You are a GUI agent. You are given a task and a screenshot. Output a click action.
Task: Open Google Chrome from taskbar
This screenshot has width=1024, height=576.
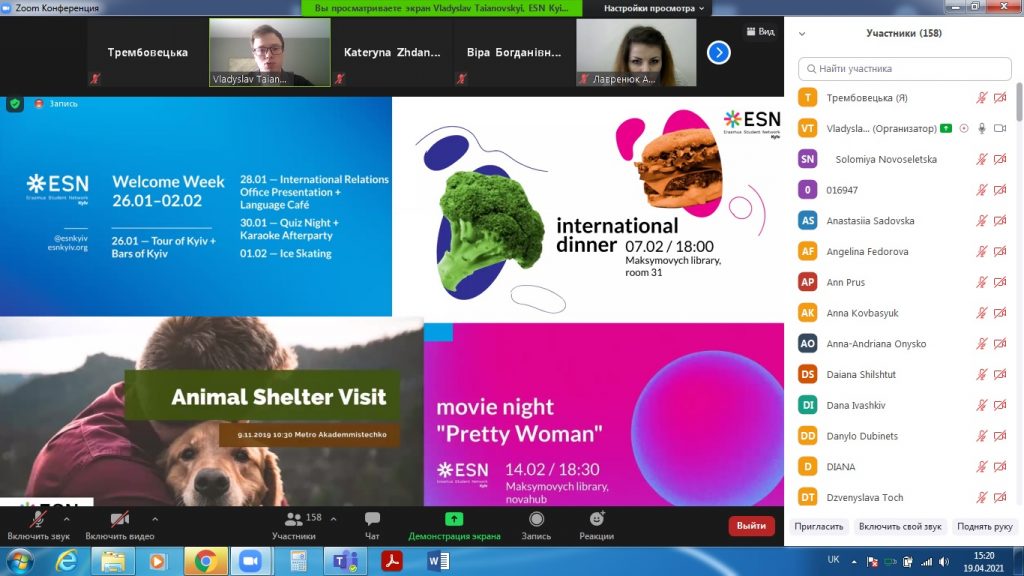tap(205, 561)
